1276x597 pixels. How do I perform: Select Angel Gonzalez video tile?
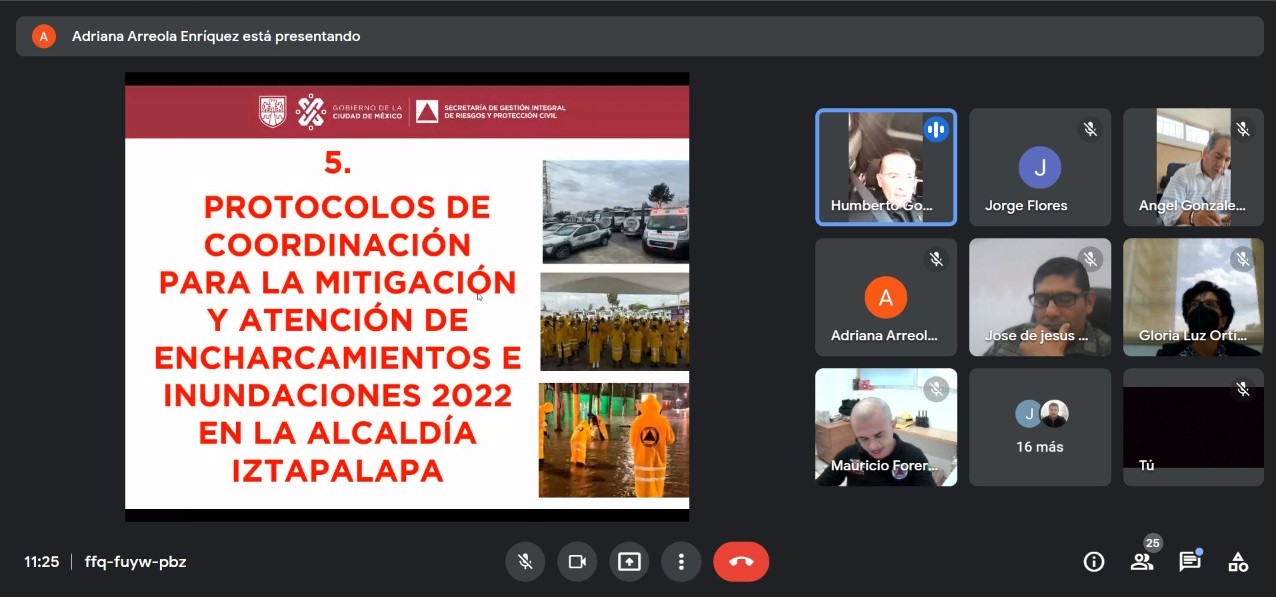coord(1193,167)
